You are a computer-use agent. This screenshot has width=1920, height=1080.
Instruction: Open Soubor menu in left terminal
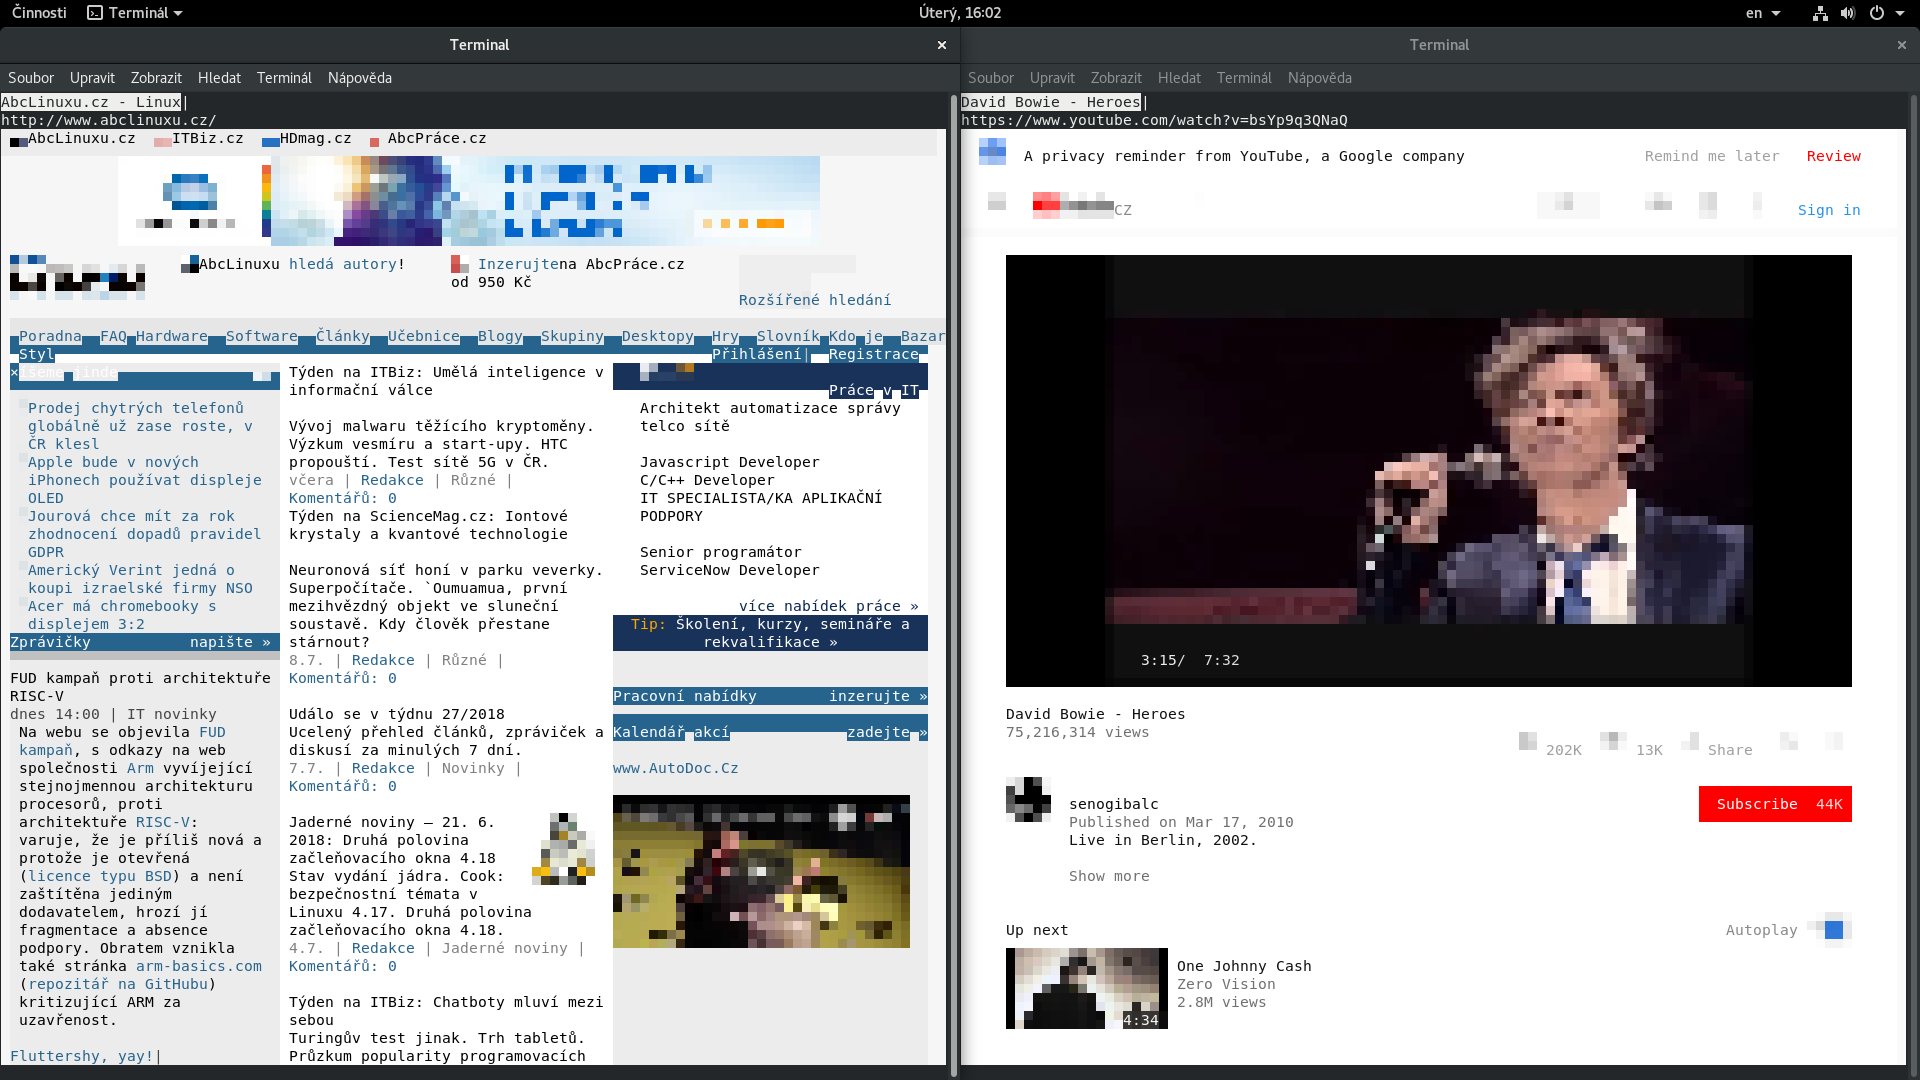[x=31, y=78]
